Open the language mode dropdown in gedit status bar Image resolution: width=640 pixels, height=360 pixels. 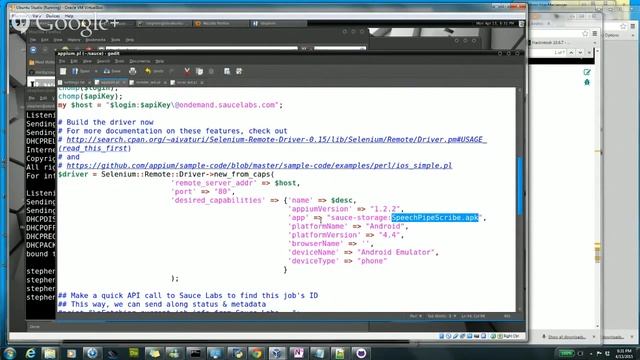click(x=416, y=316)
